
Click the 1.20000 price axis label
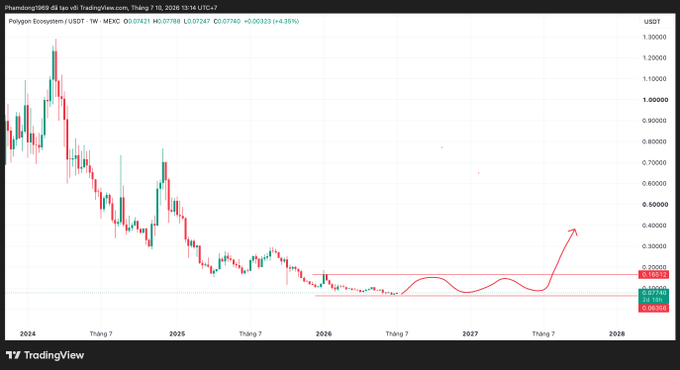654,58
